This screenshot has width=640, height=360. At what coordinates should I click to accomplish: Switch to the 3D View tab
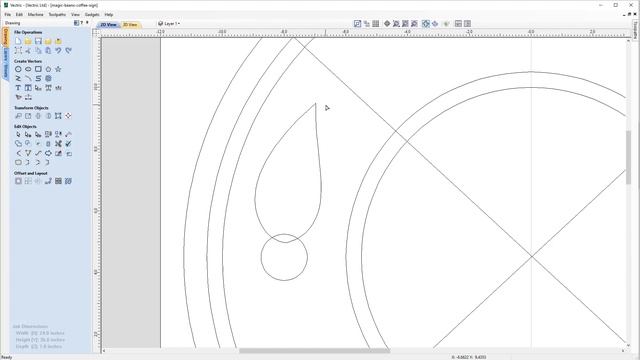point(130,24)
